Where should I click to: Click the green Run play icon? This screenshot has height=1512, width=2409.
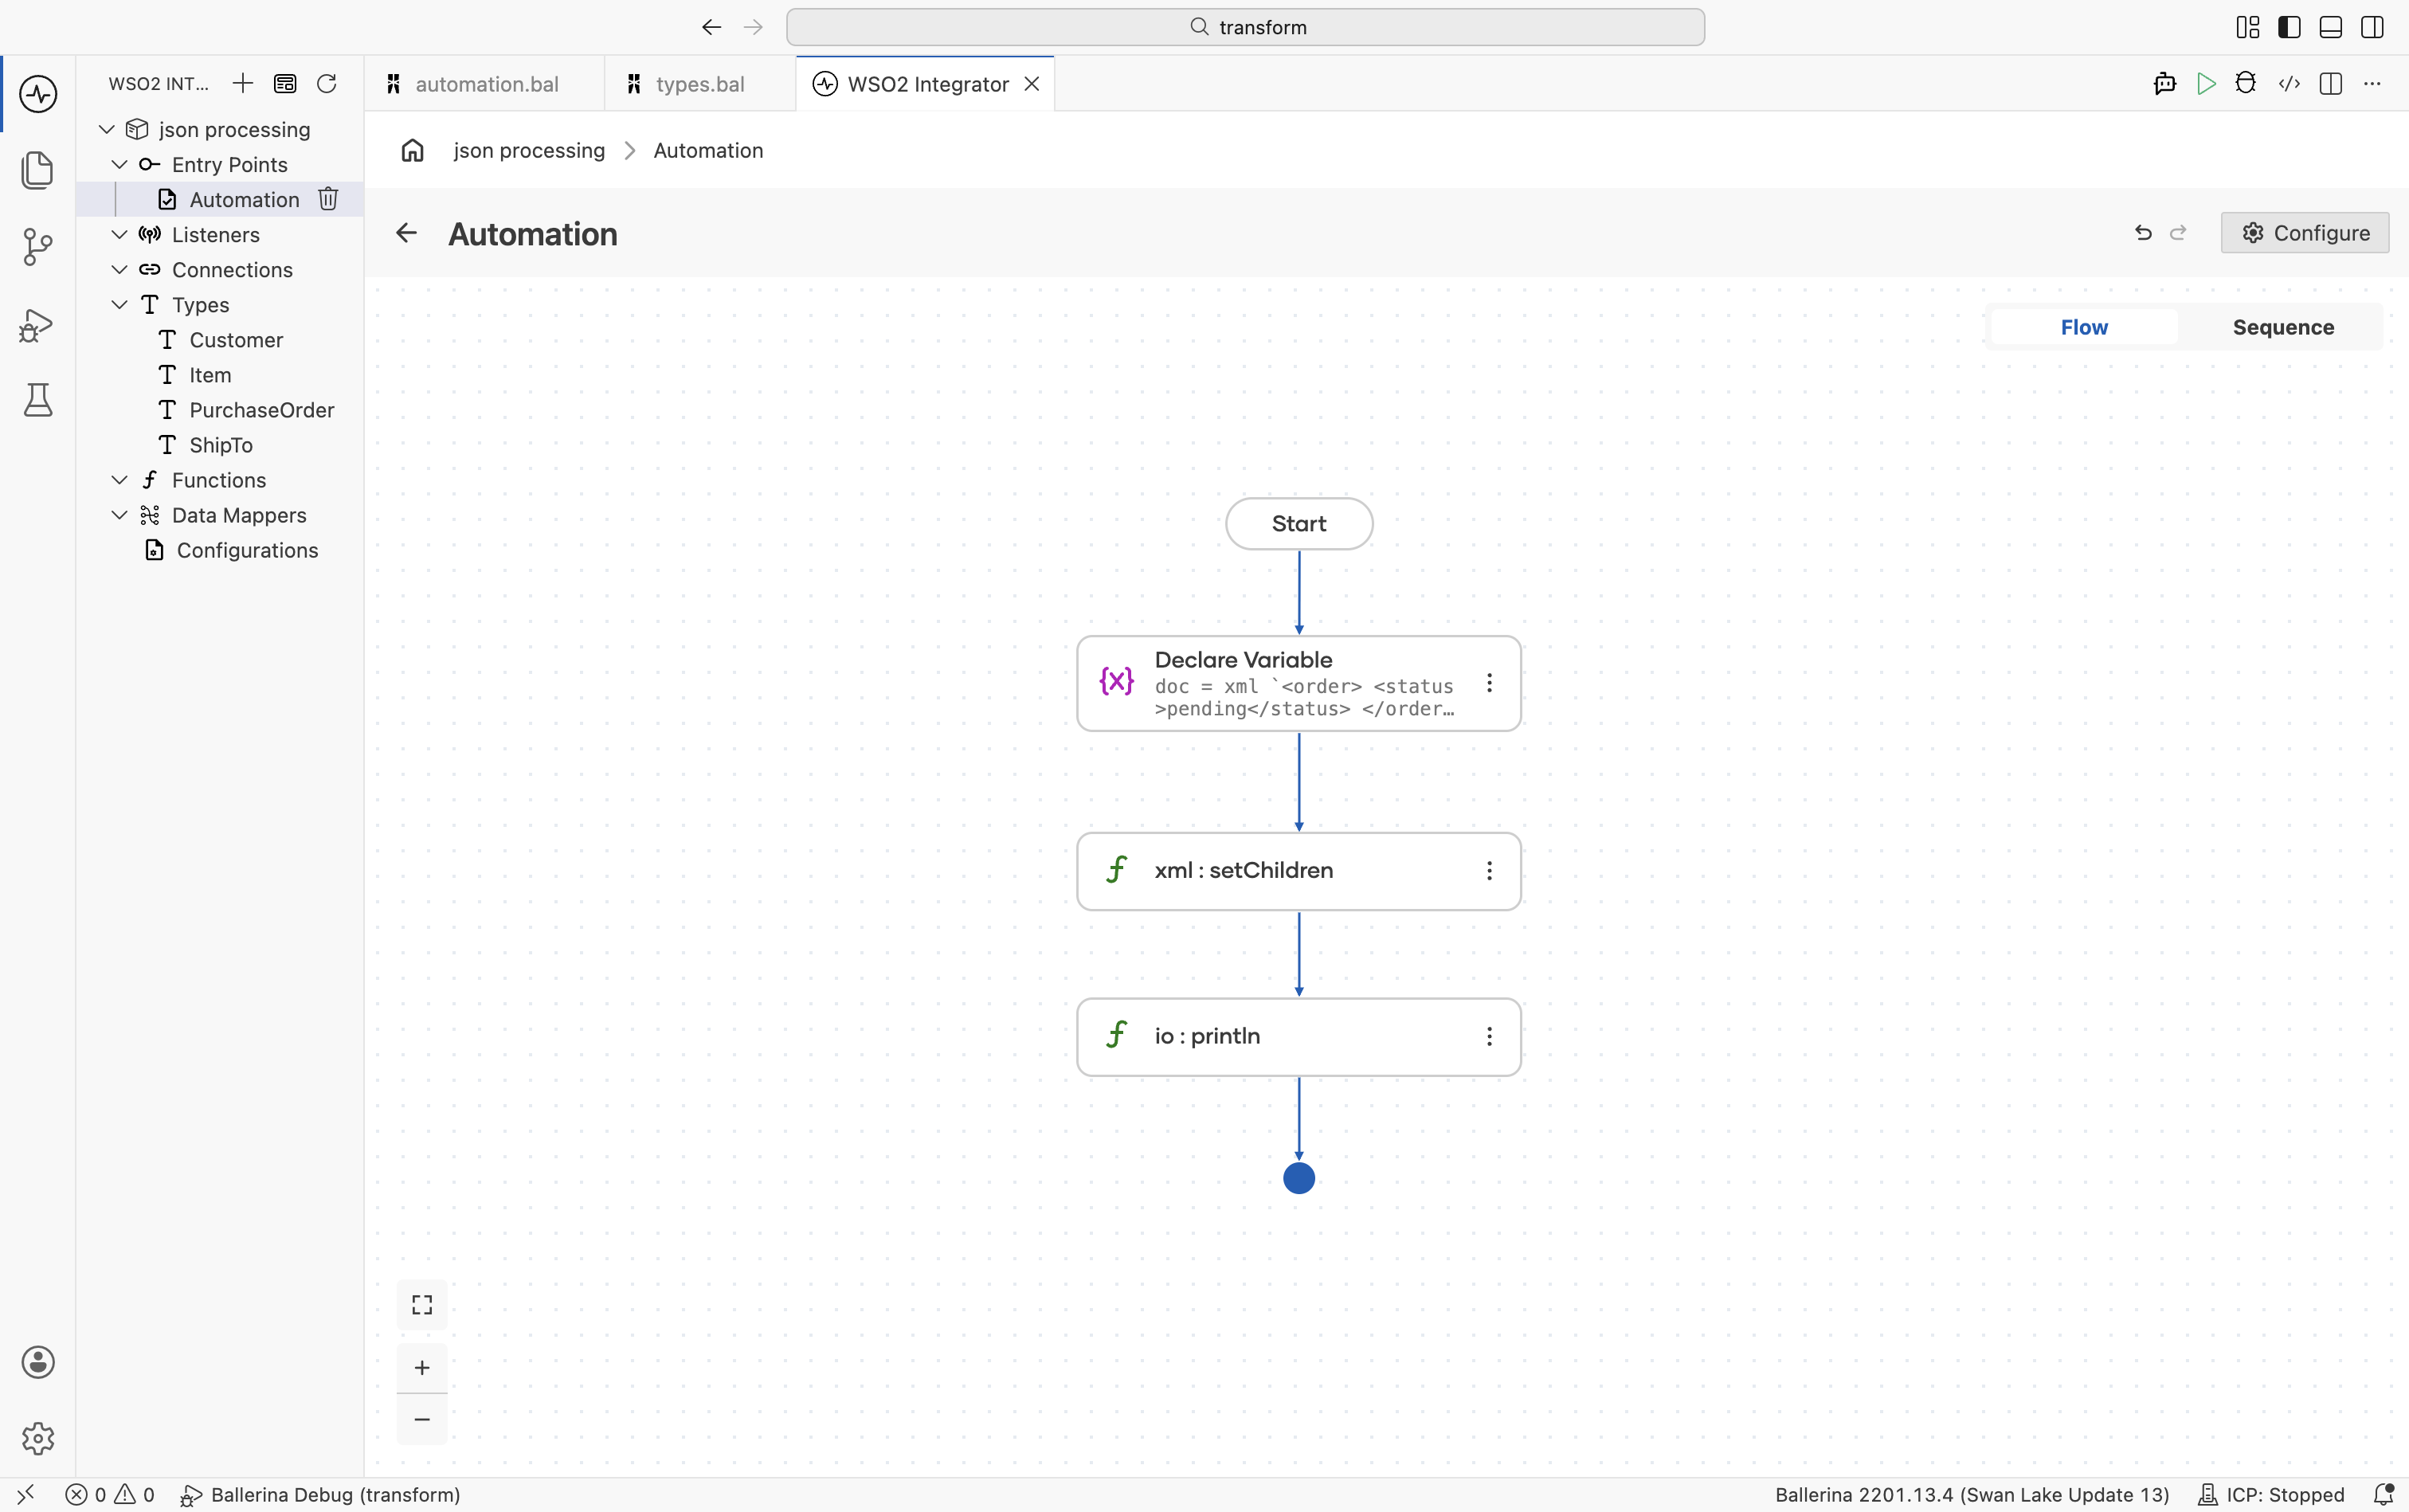point(2206,84)
